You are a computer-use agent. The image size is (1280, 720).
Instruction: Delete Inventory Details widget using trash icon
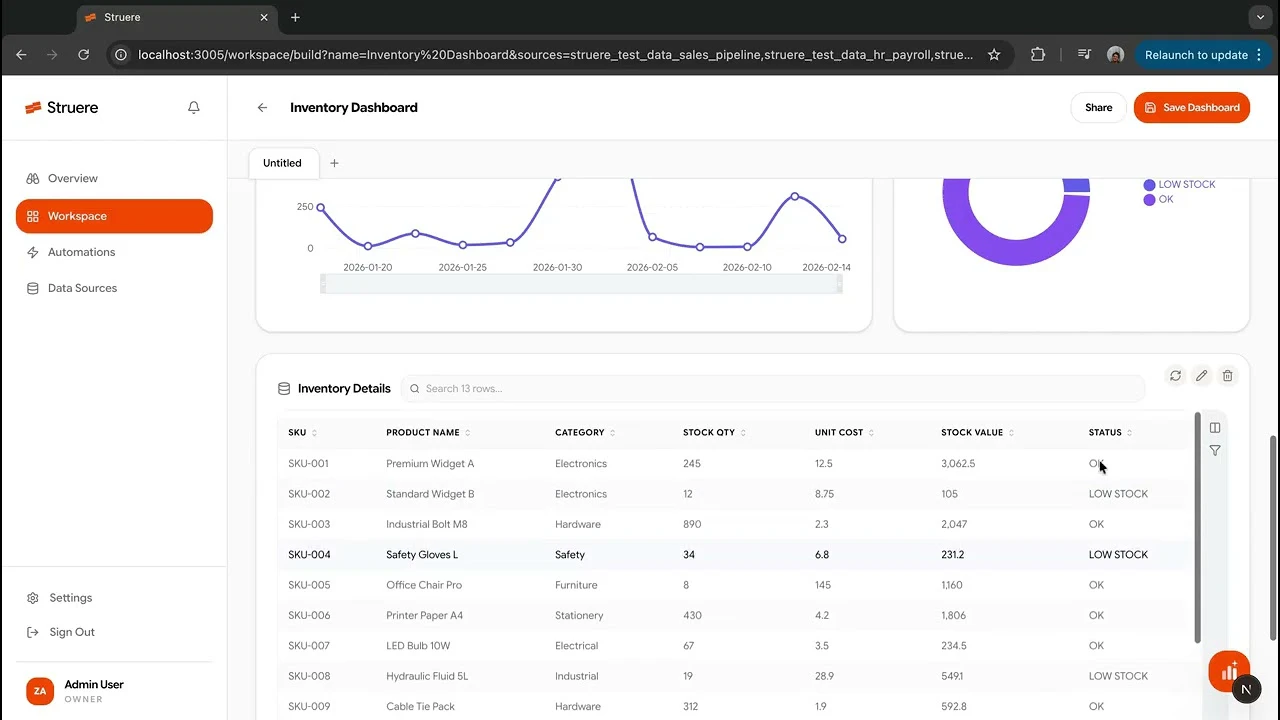point(1227,376)
